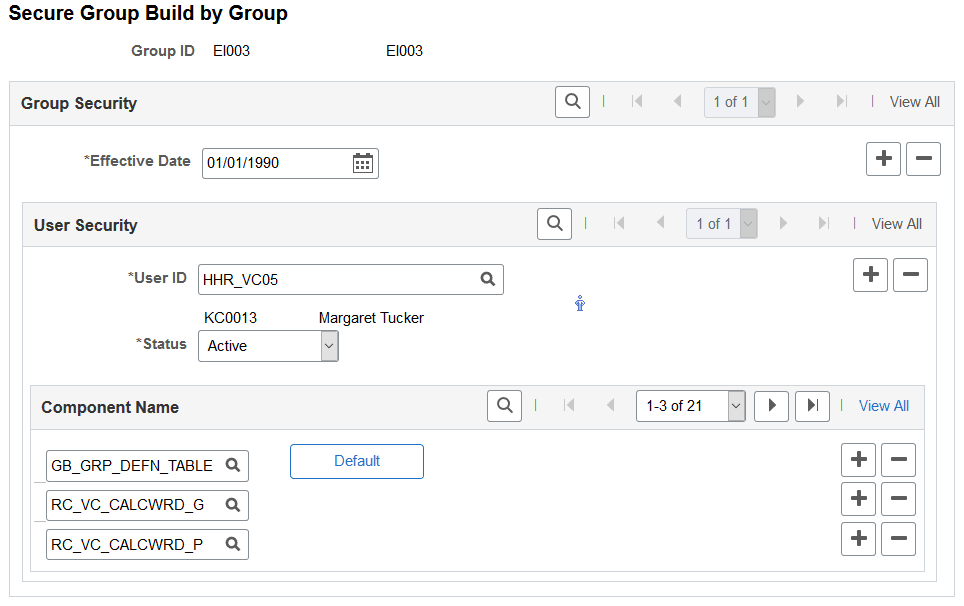The width and height of the screenshot is (964, 606).
Task: Go to next page of Component Name rows
Action: pos(770,406)
